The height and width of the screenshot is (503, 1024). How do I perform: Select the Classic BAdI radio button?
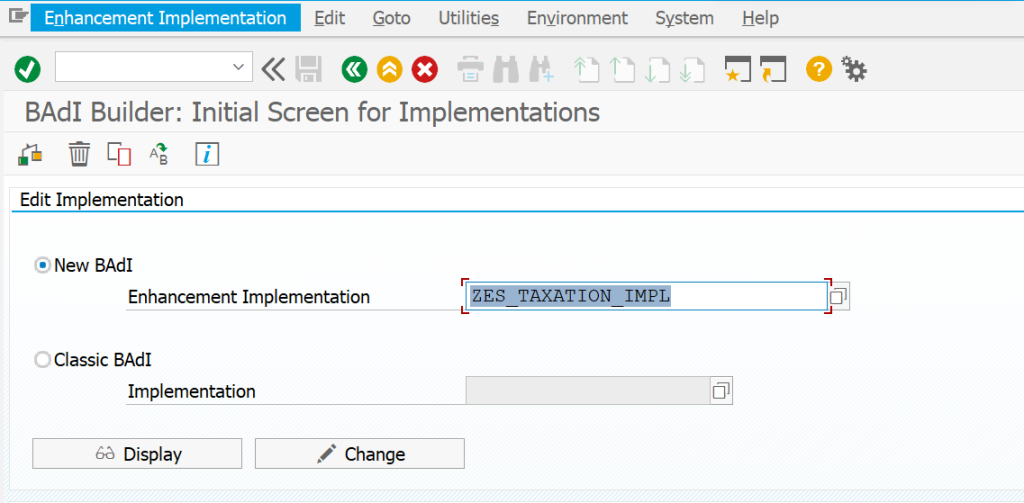click(43, 359)
